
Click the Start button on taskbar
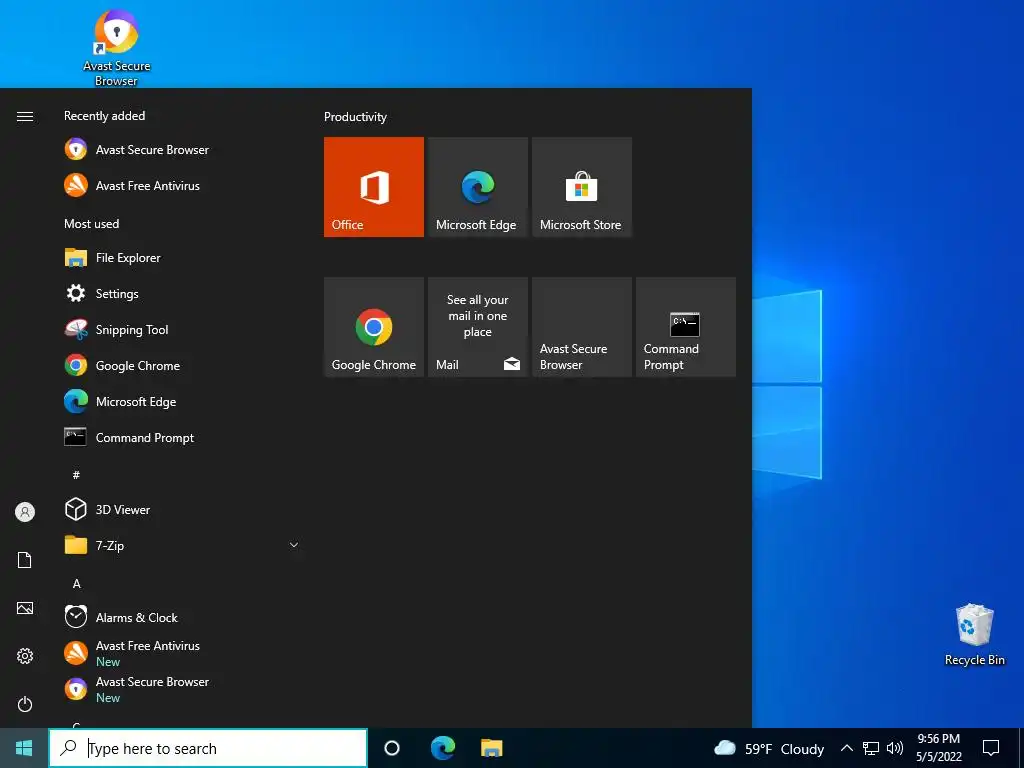point(24,748)
